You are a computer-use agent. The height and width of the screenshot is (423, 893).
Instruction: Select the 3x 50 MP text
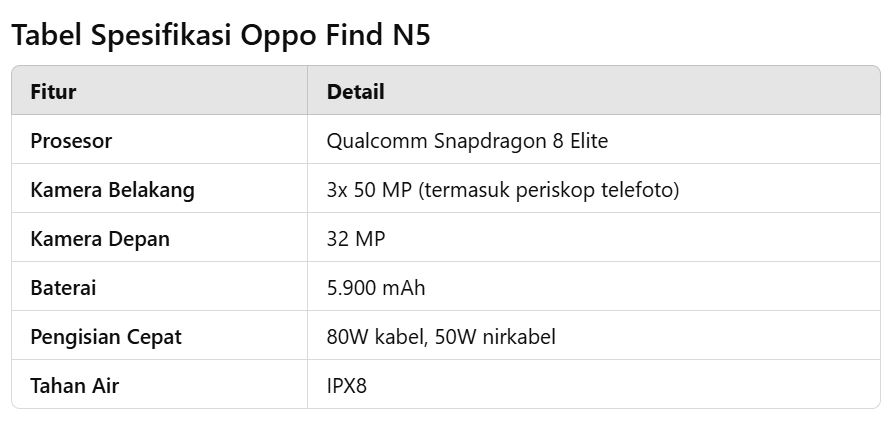(x=370, y=190)
